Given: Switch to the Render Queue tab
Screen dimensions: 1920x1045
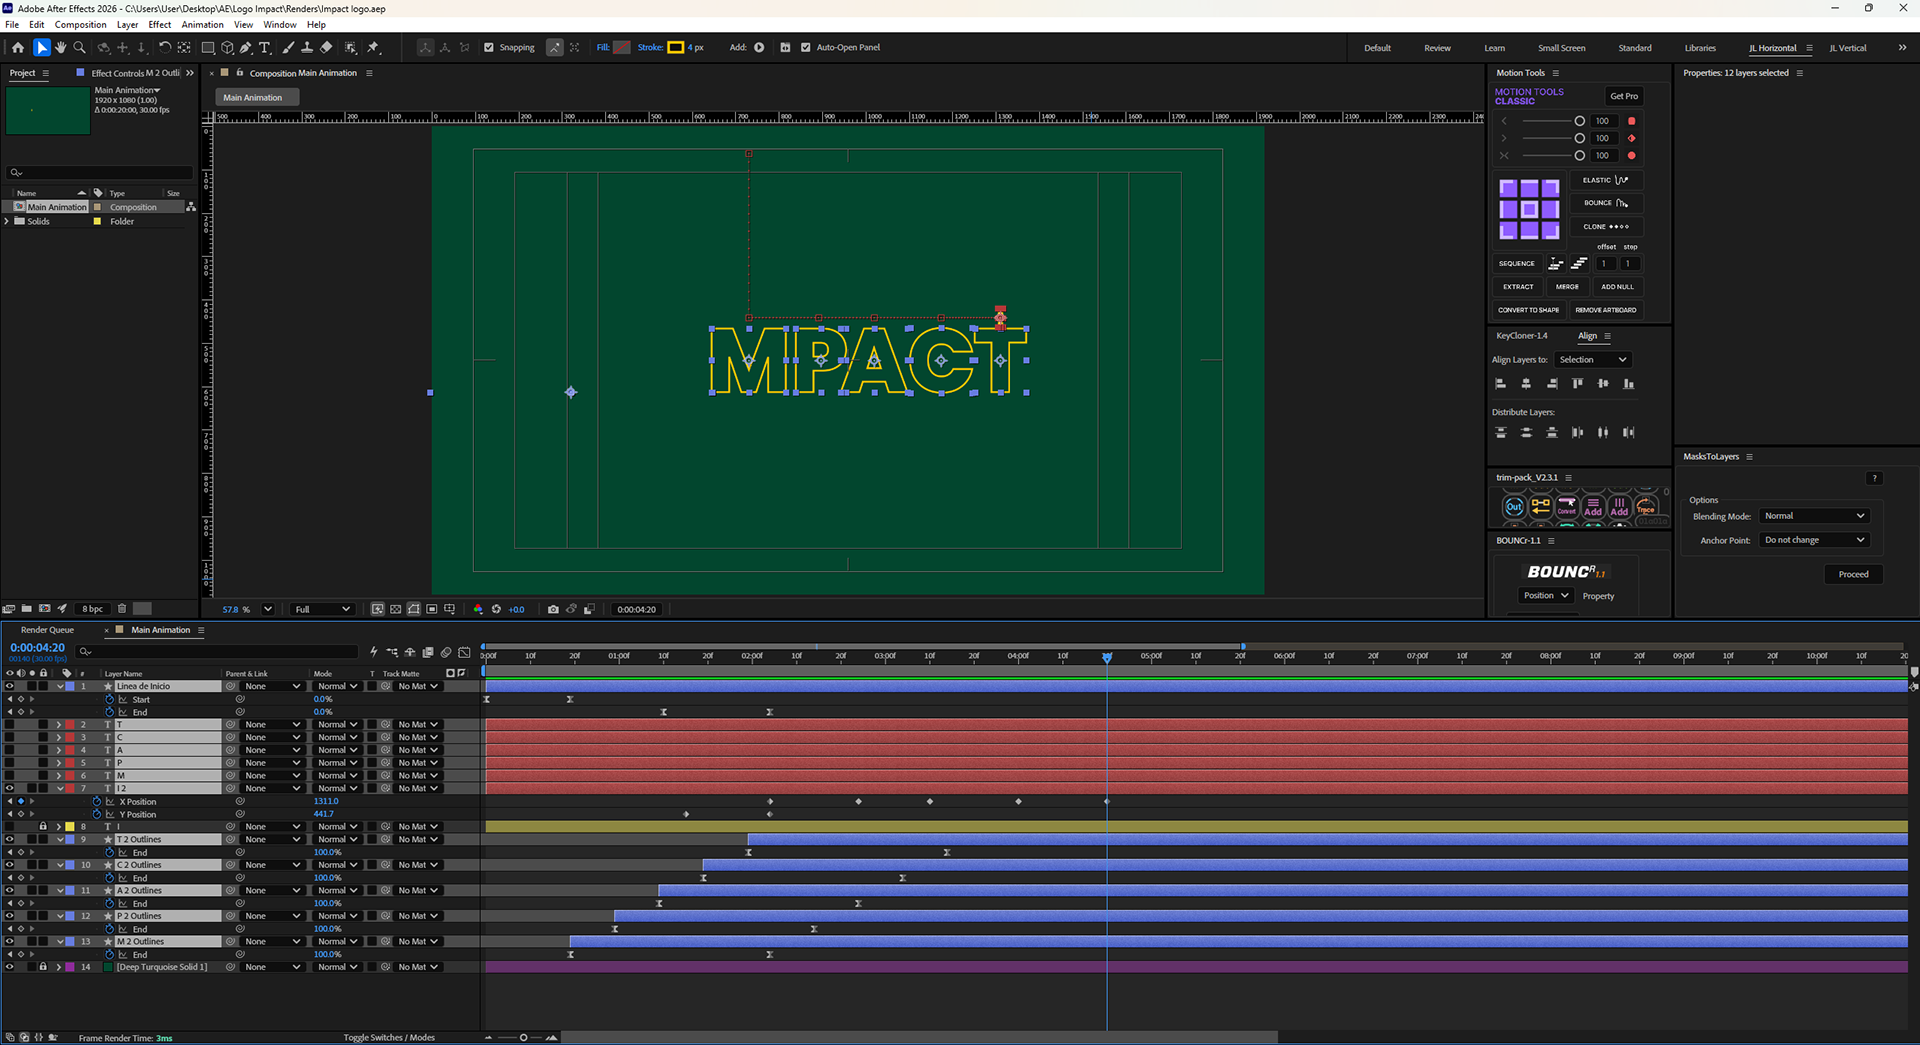Looking at the screenshot, I should 48,630.
